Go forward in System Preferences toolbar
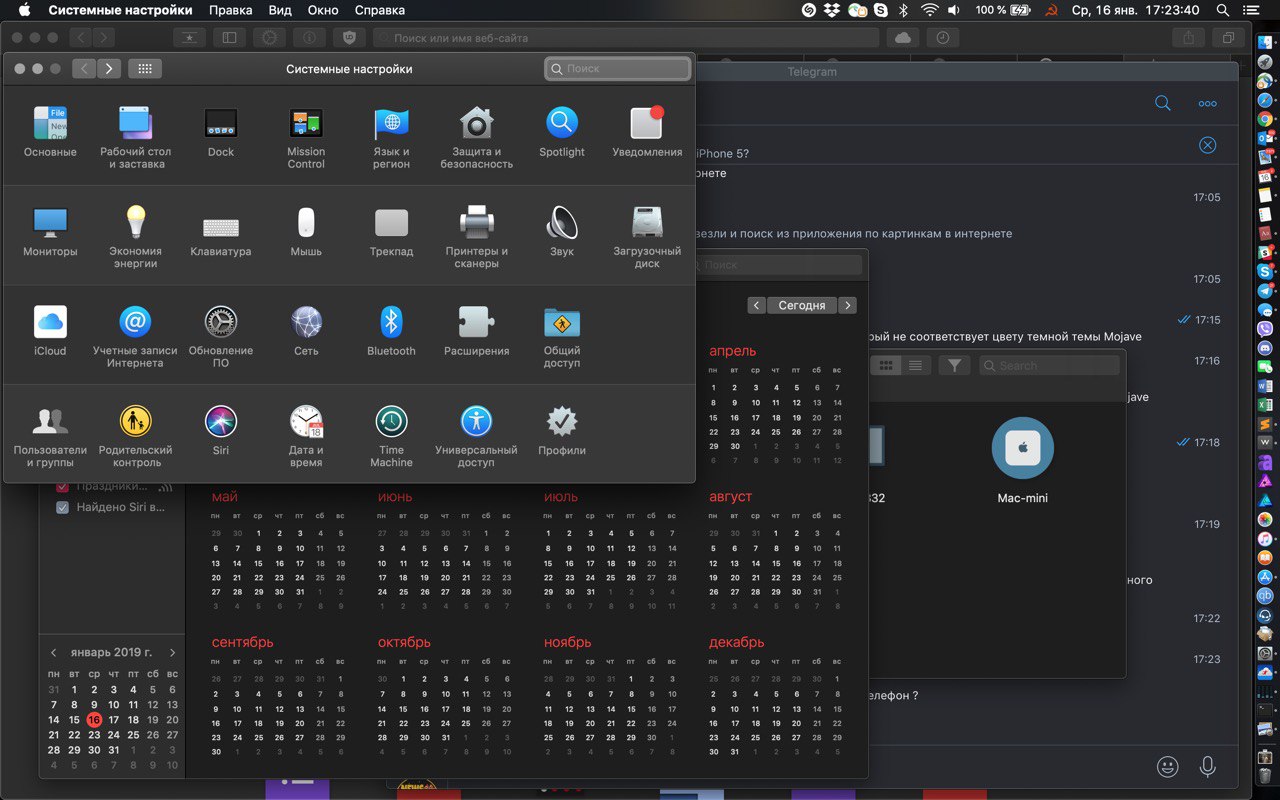Screen dimensions: 1280x800 coord(109,69)
